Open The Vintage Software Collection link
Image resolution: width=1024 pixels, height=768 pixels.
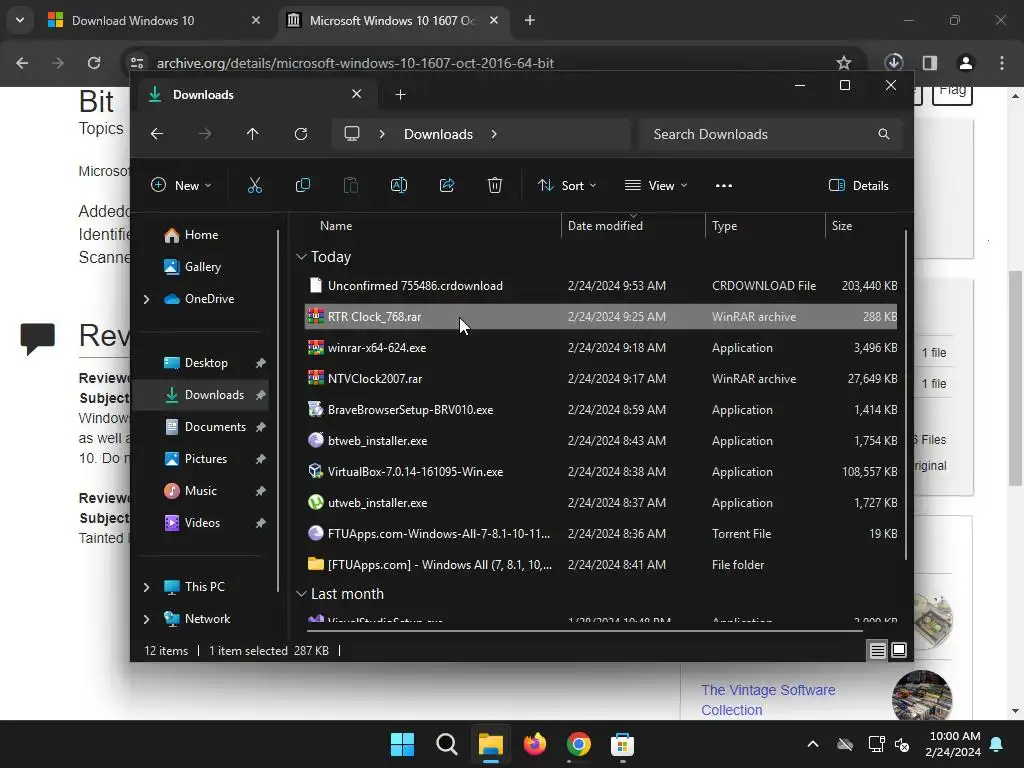(x=768, y=700)
